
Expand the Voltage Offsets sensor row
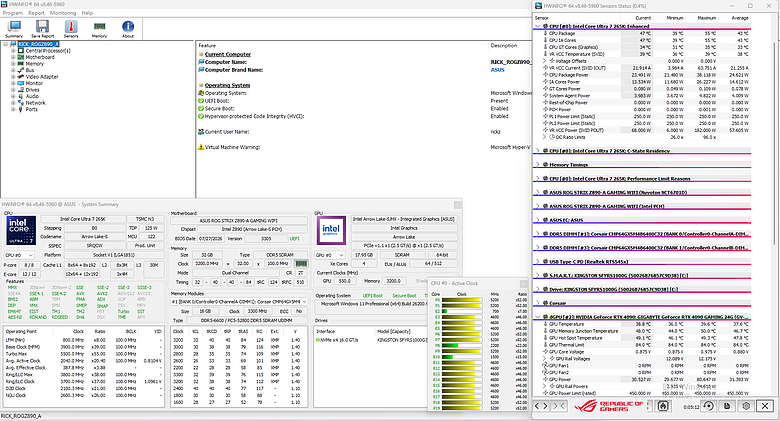click(545, 61)
